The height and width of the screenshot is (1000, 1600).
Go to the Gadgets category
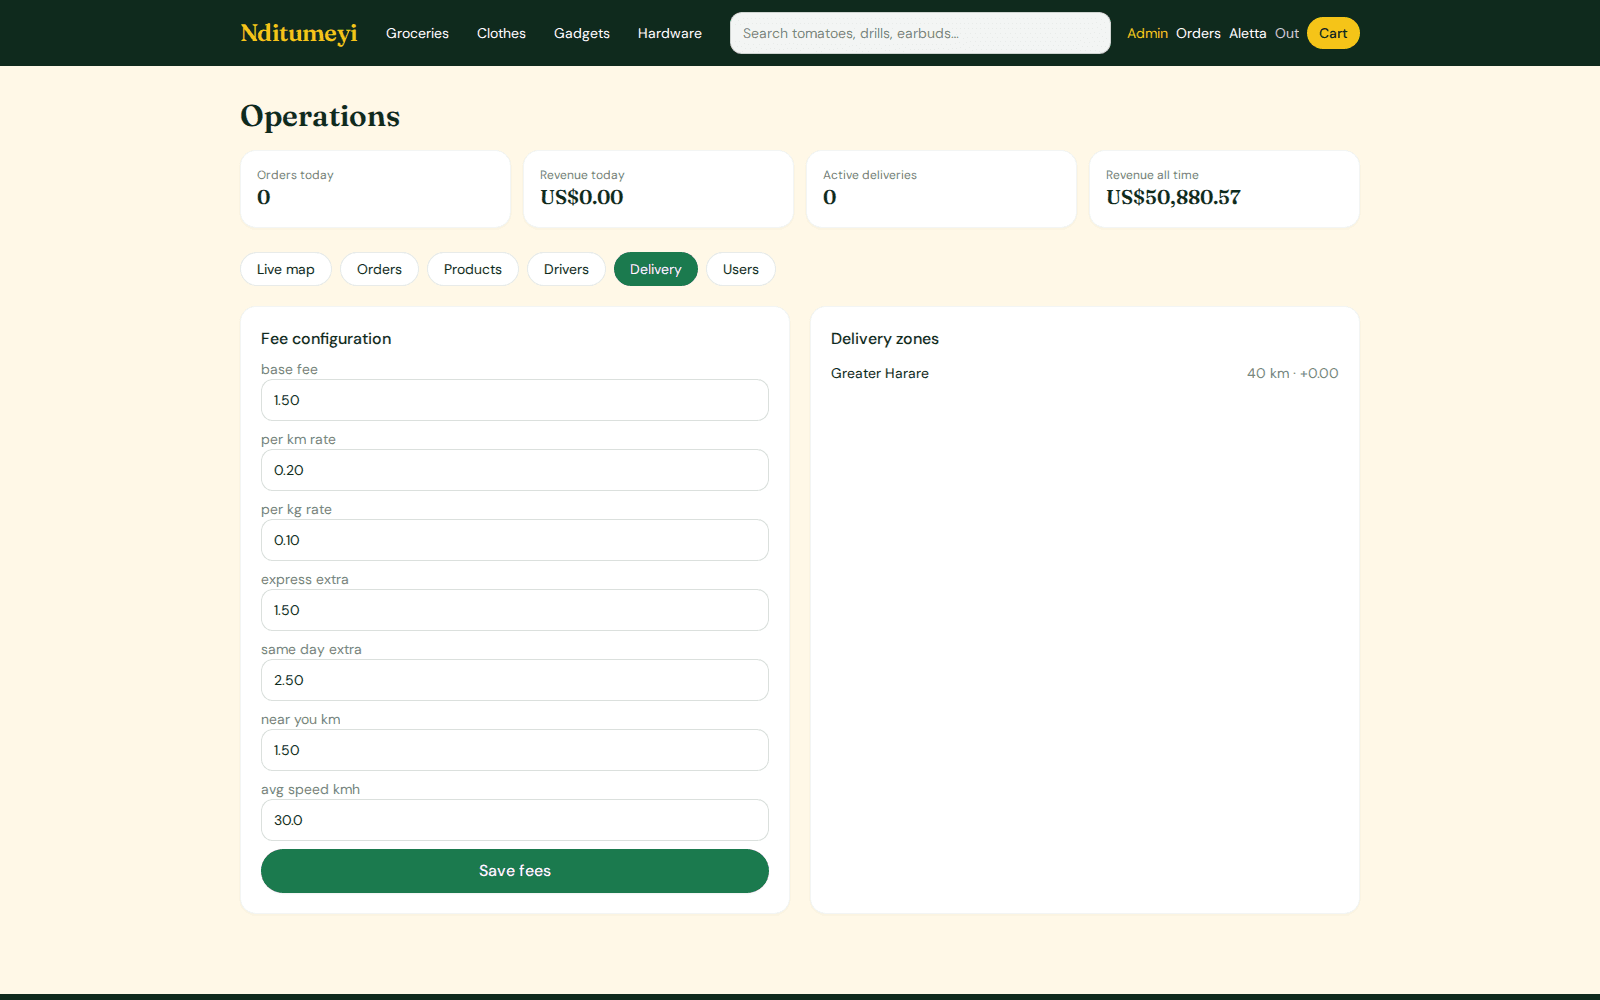(x=582, y=33)
